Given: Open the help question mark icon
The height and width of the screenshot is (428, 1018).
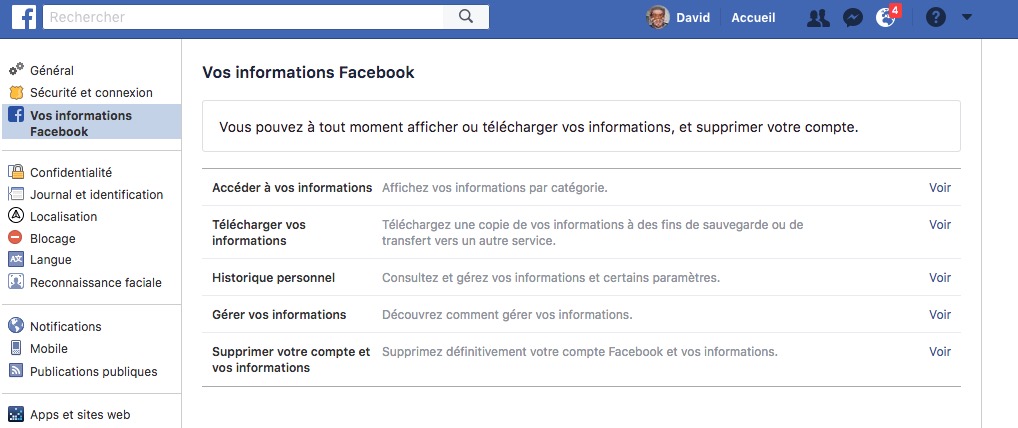Looking at the screenshot, I should (936, 18).
